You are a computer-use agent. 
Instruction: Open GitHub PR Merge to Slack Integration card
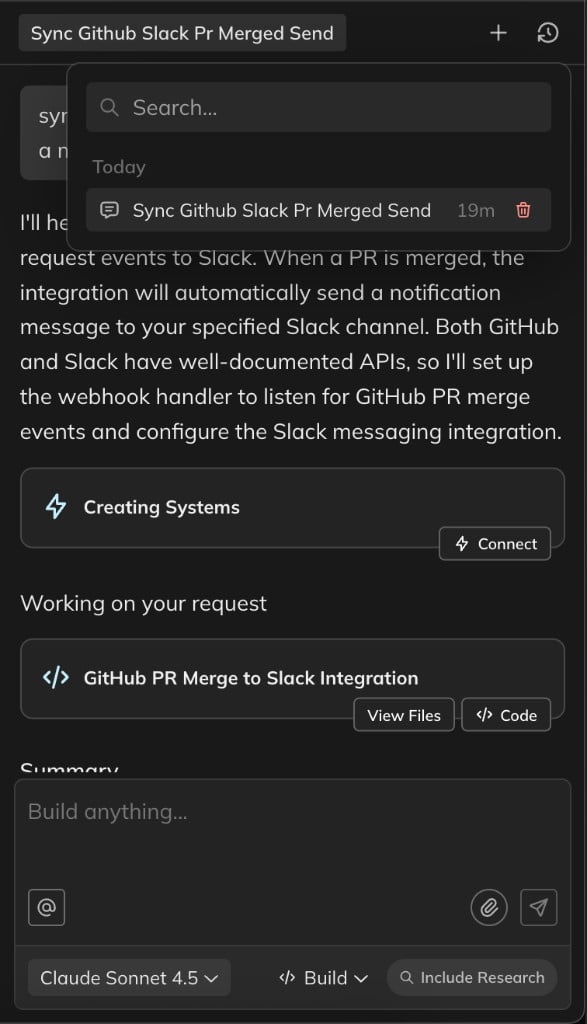[293, 679]
